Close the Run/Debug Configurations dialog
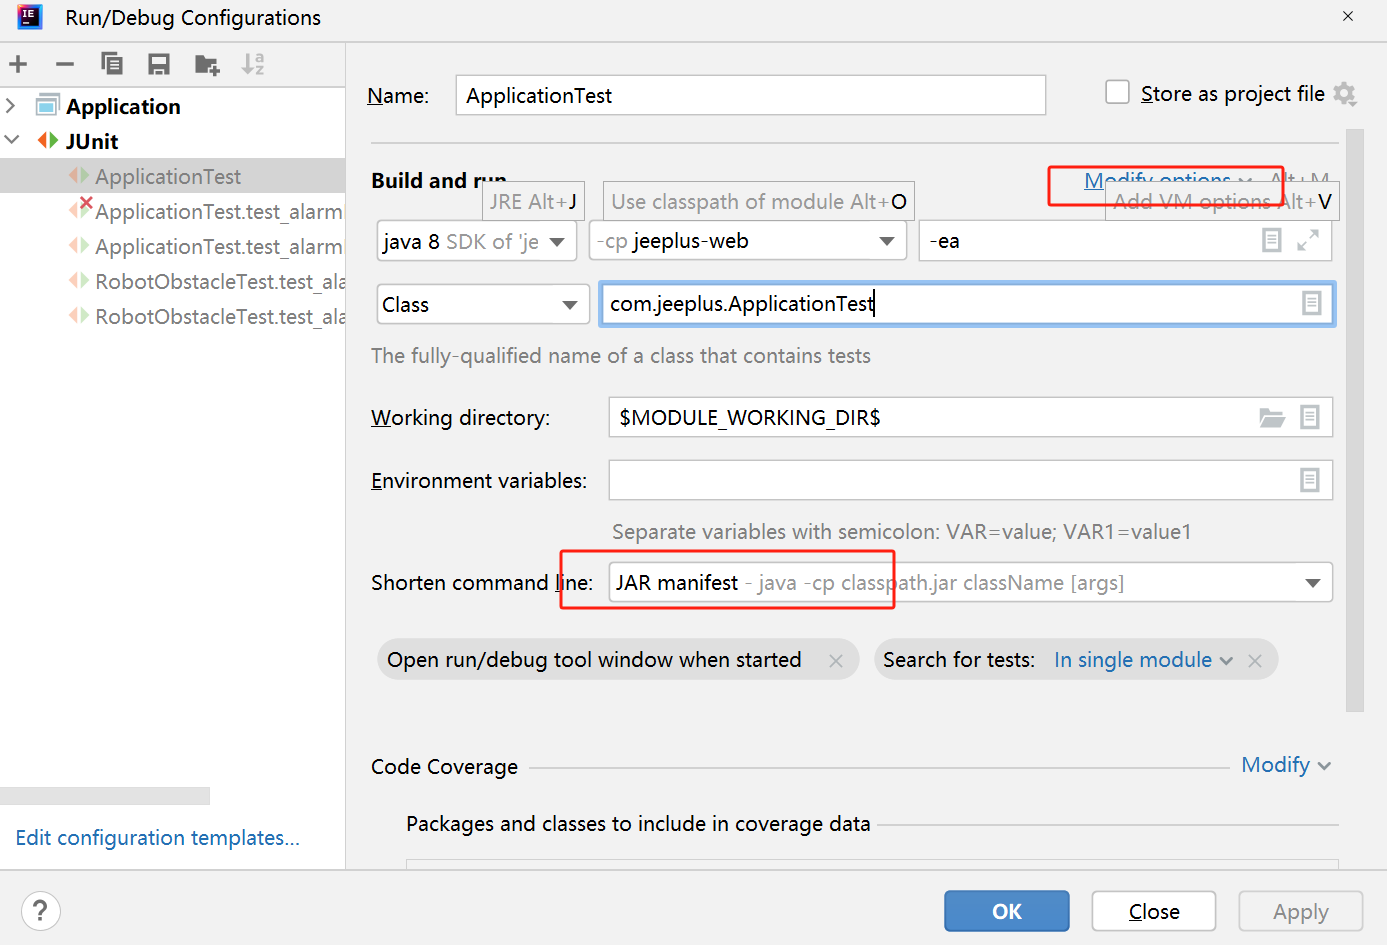This screenshot has height=945, width=1387. (x=1348, y=17)
